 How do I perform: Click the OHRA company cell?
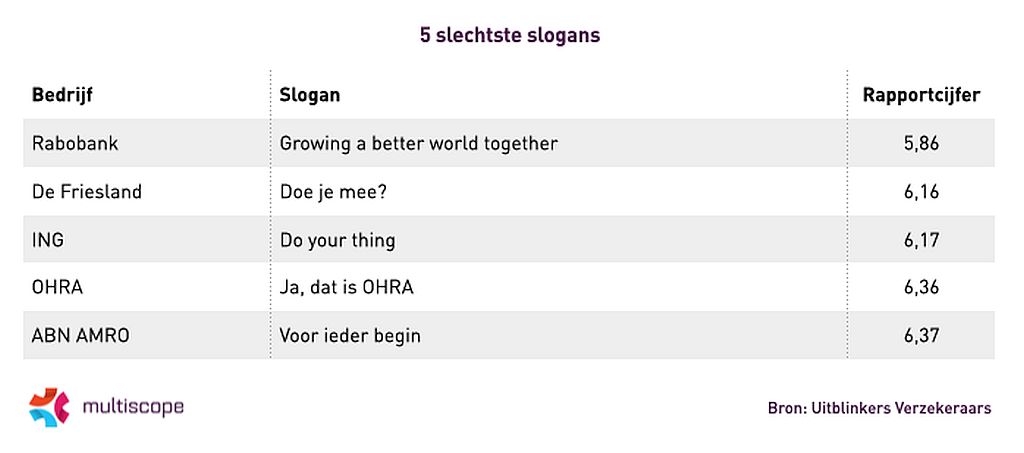click(57, 288)
